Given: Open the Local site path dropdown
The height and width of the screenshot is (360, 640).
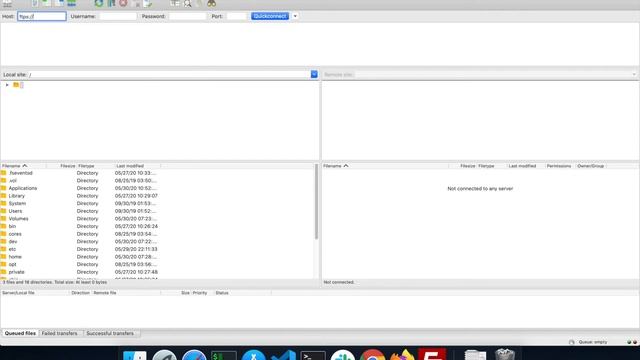Looking at the screenshot, I should [314, 74].
